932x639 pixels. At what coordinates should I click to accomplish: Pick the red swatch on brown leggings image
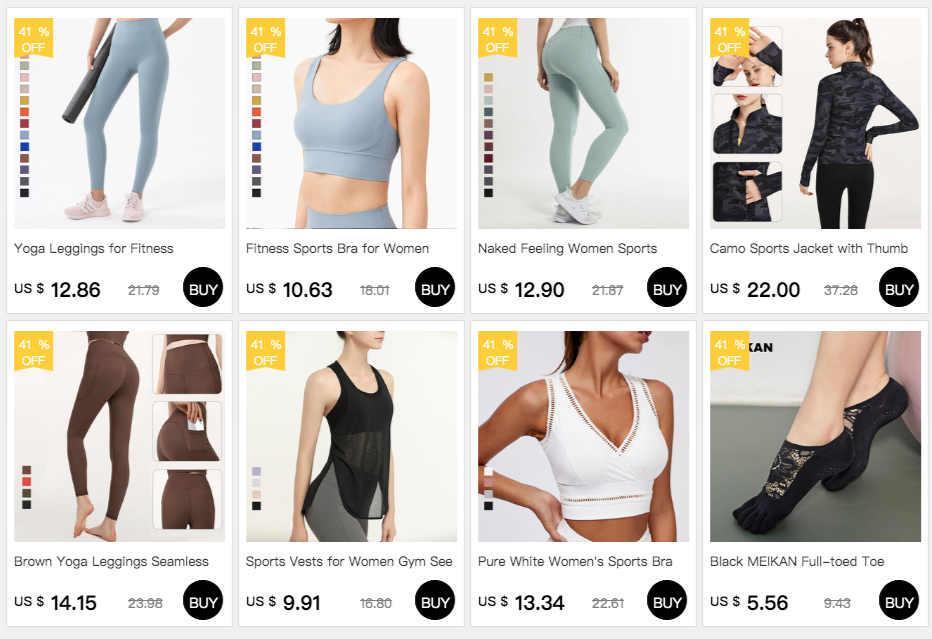[x=26, y=481]
